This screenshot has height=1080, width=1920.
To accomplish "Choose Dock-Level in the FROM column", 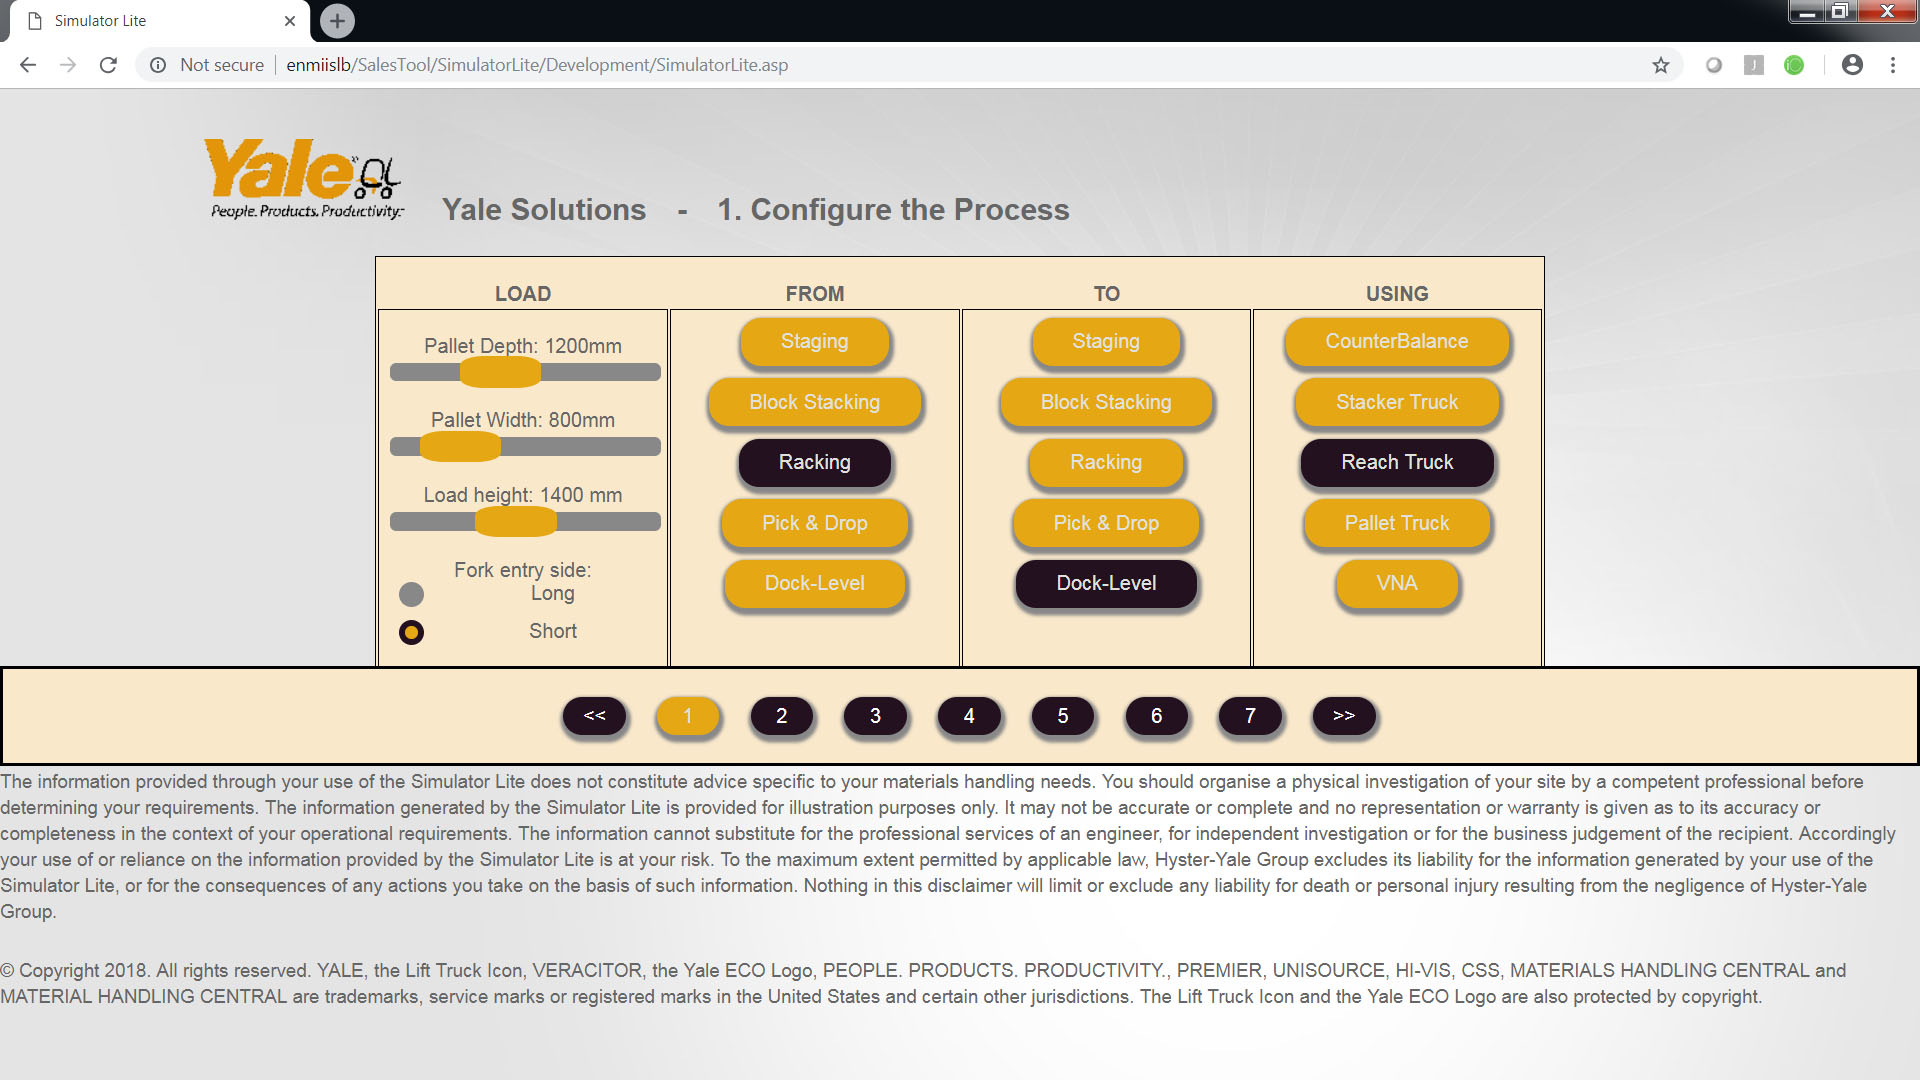I will pos(814,583).
